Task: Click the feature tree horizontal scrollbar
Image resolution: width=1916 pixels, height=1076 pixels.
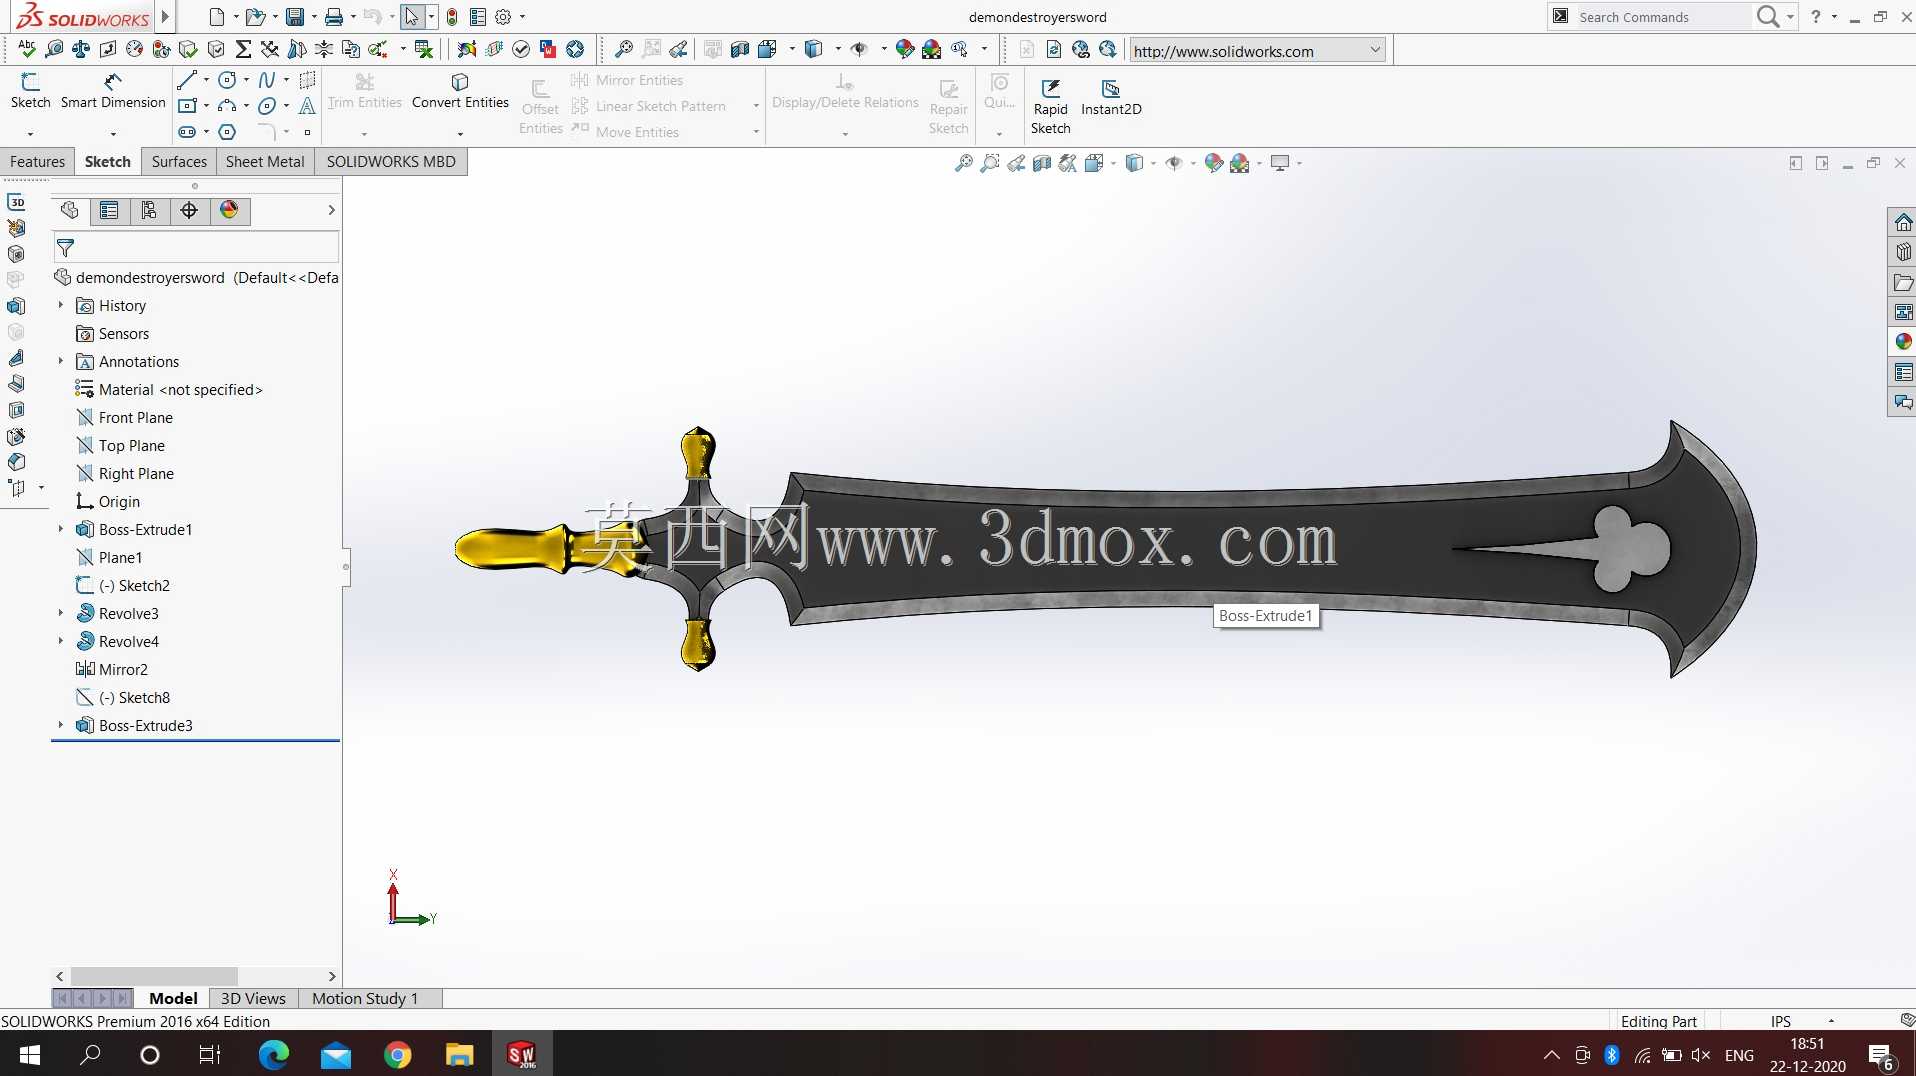Action: [155, 976]
